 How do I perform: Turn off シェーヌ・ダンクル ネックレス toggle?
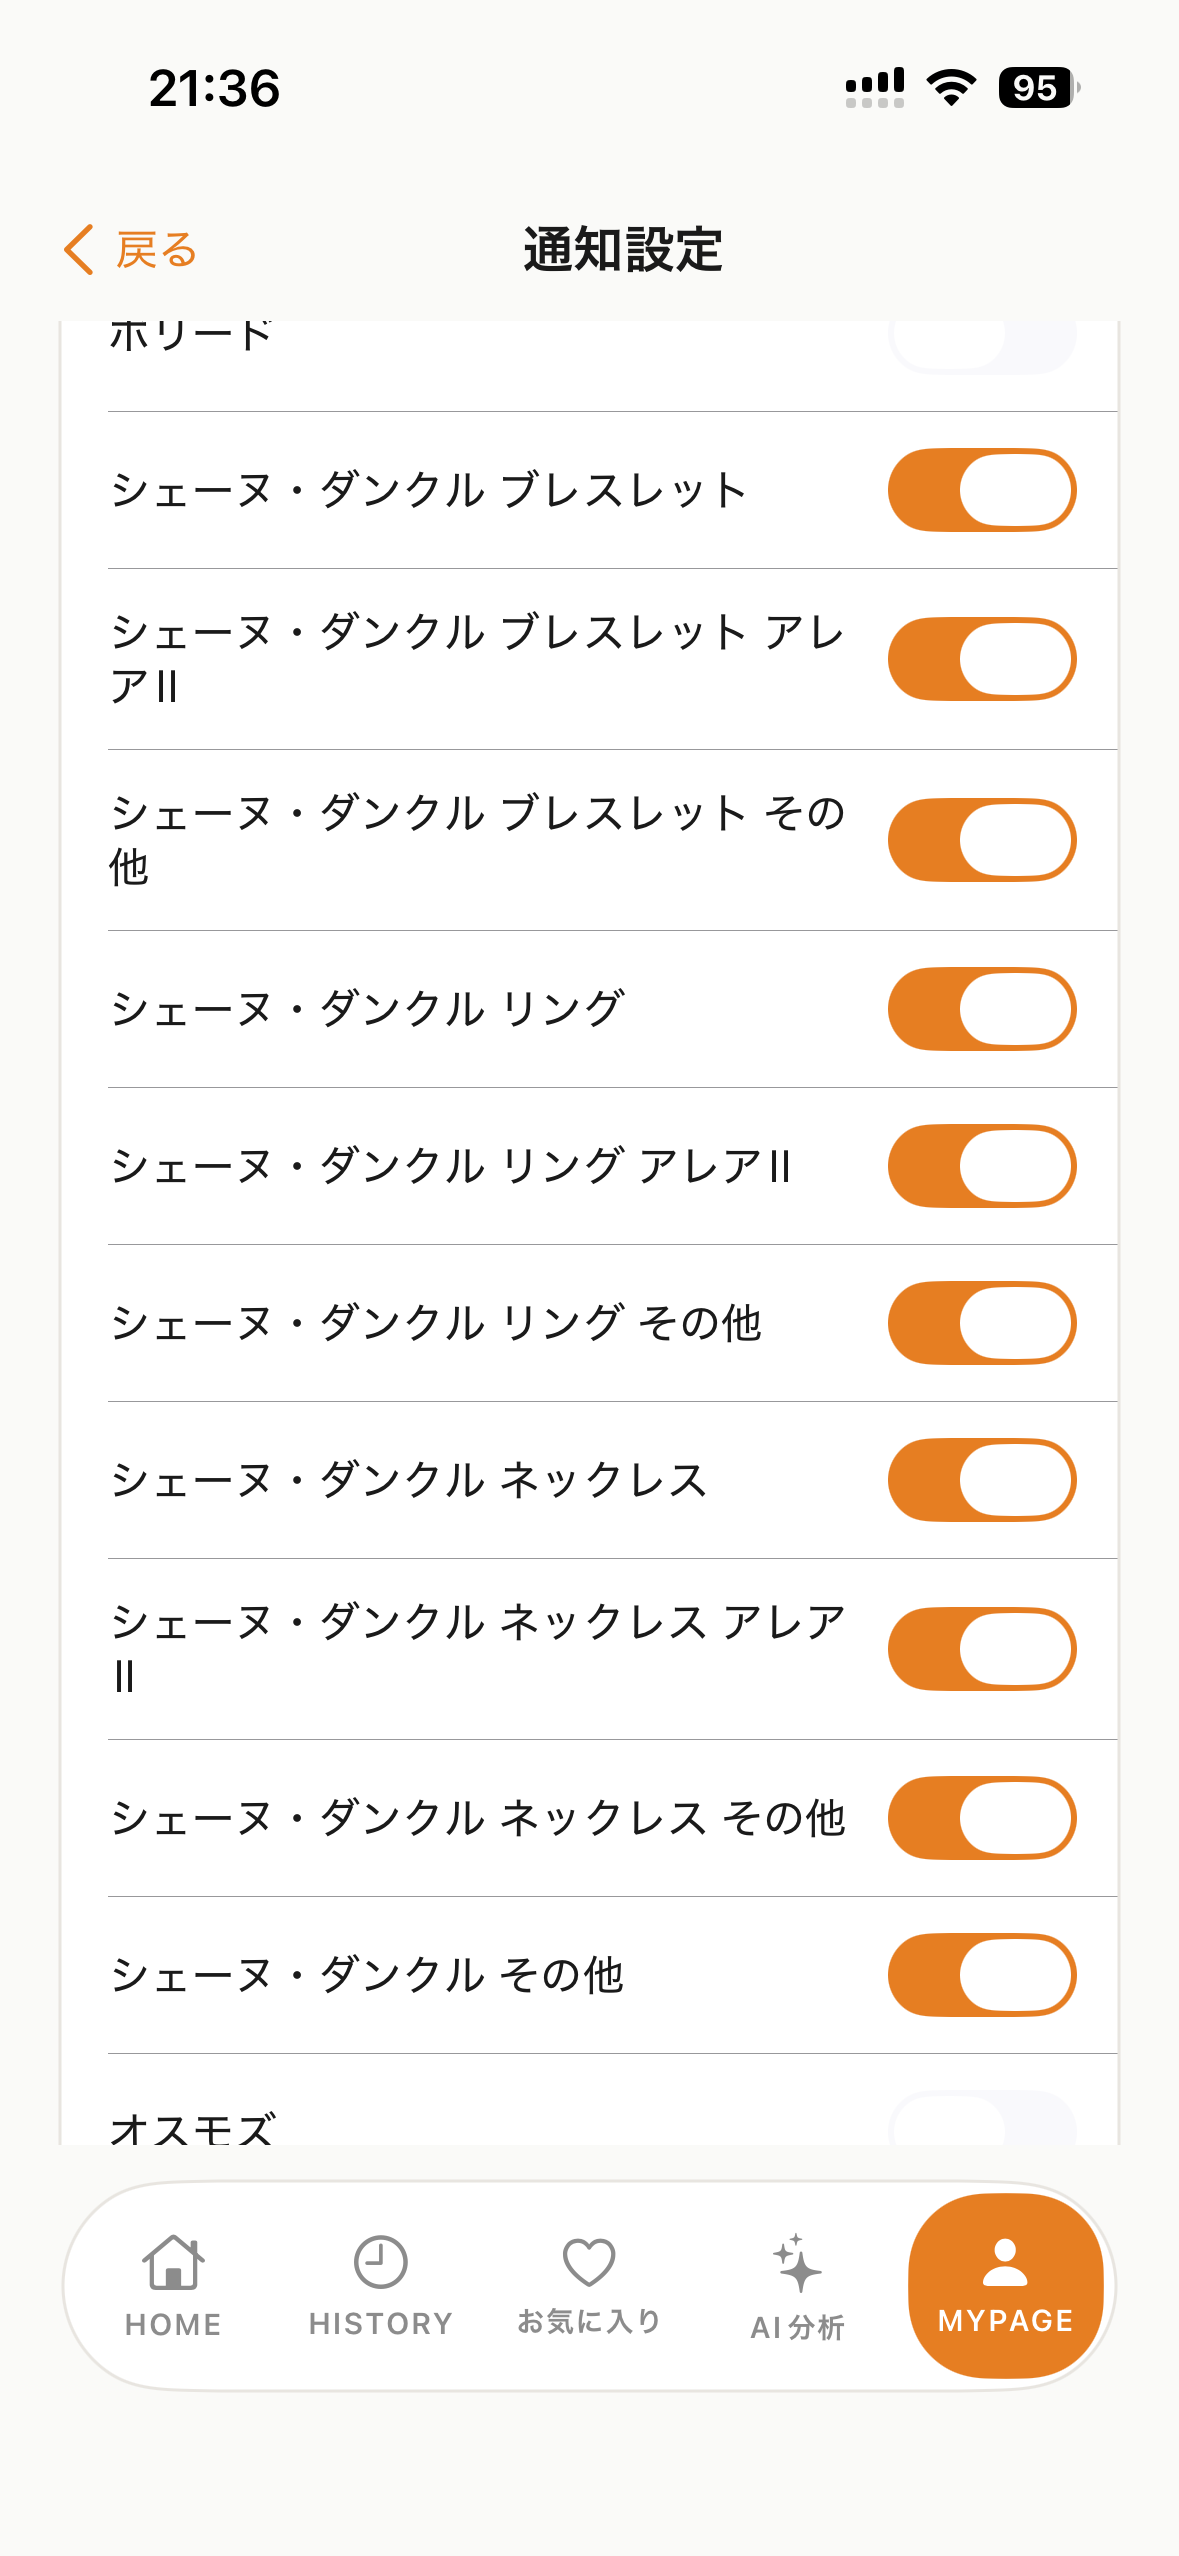(982, 1480)
